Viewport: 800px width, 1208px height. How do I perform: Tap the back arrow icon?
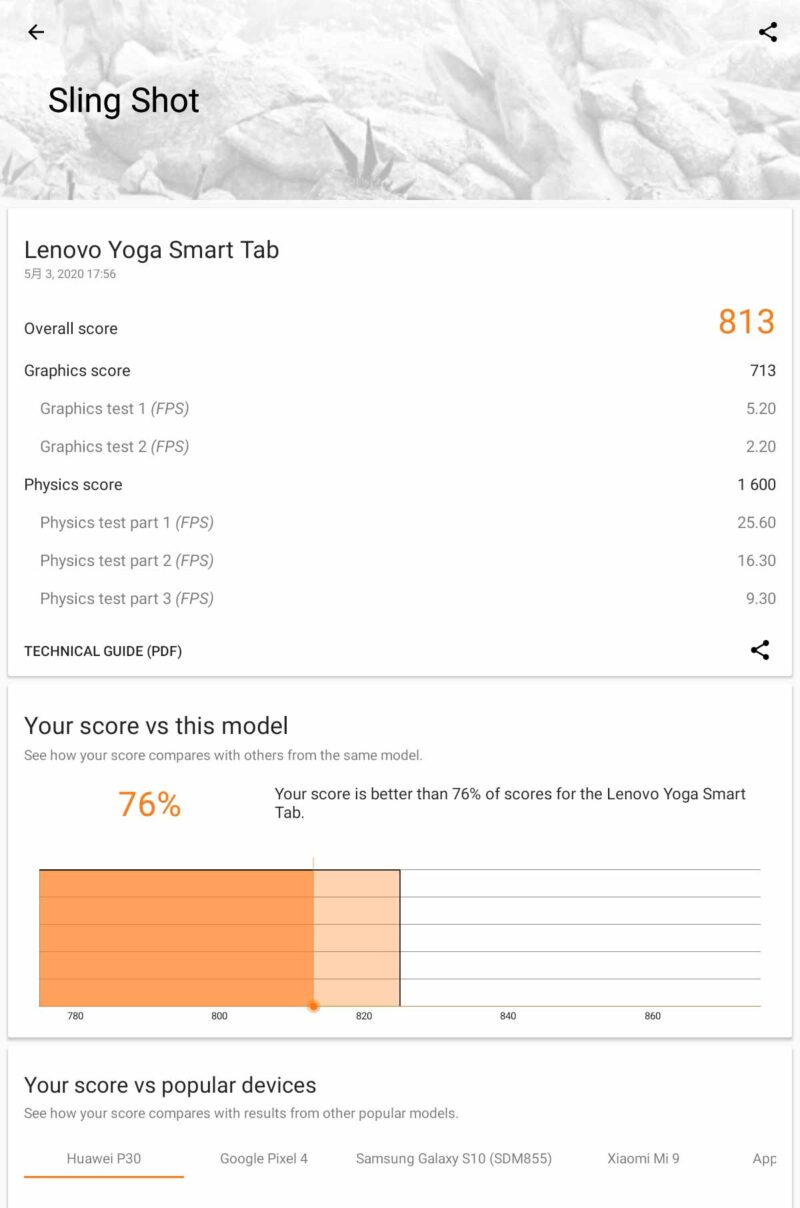coord(36,32)
